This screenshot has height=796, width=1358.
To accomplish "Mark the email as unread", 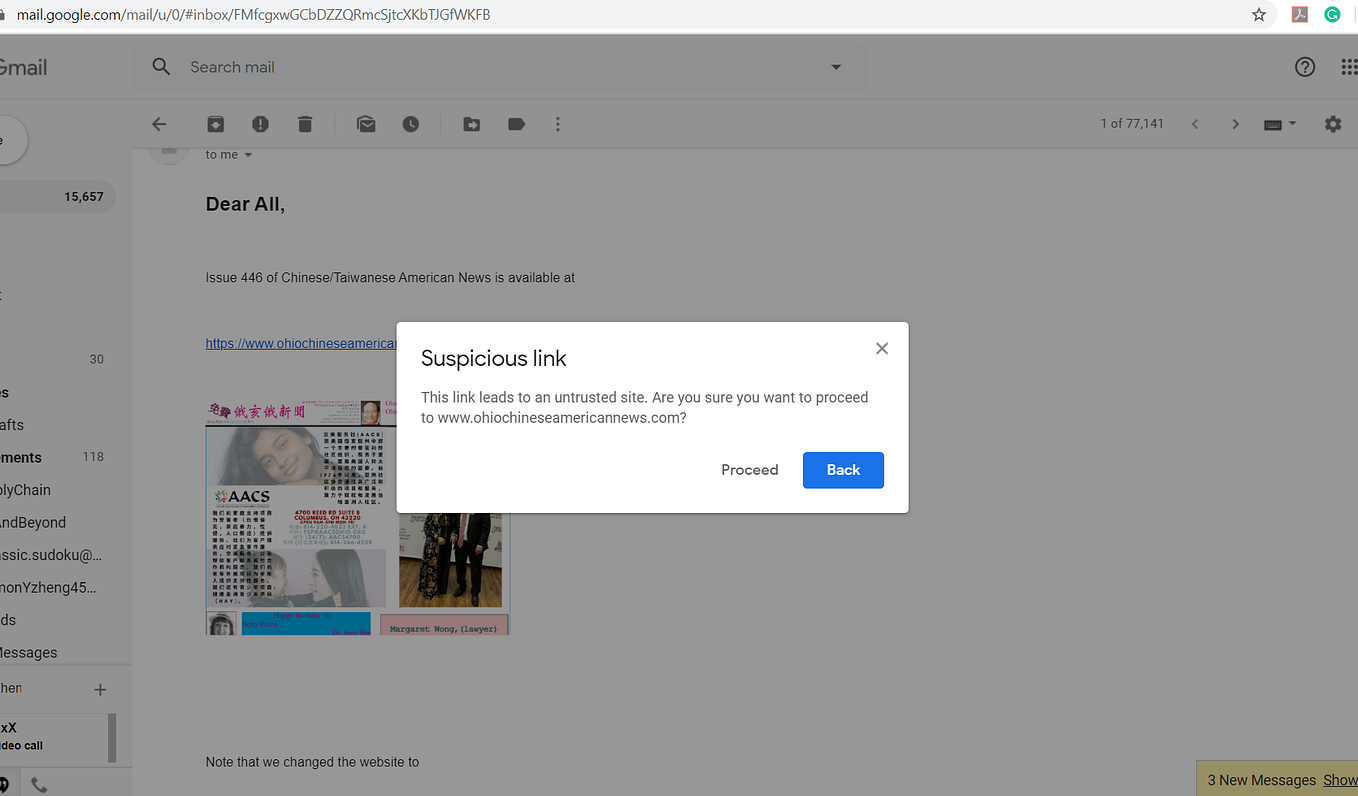I will coord(365,124).
